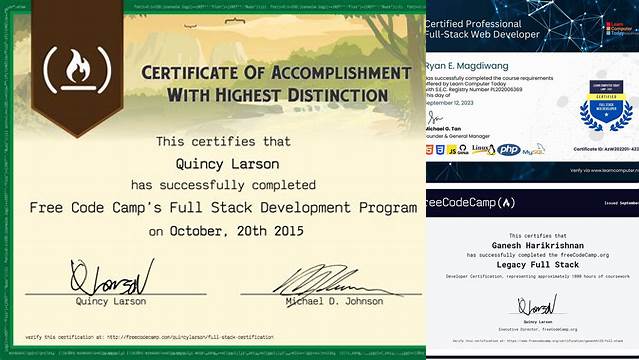Click Certified Professional Full-Stack Web Developer title

(482, 29)
